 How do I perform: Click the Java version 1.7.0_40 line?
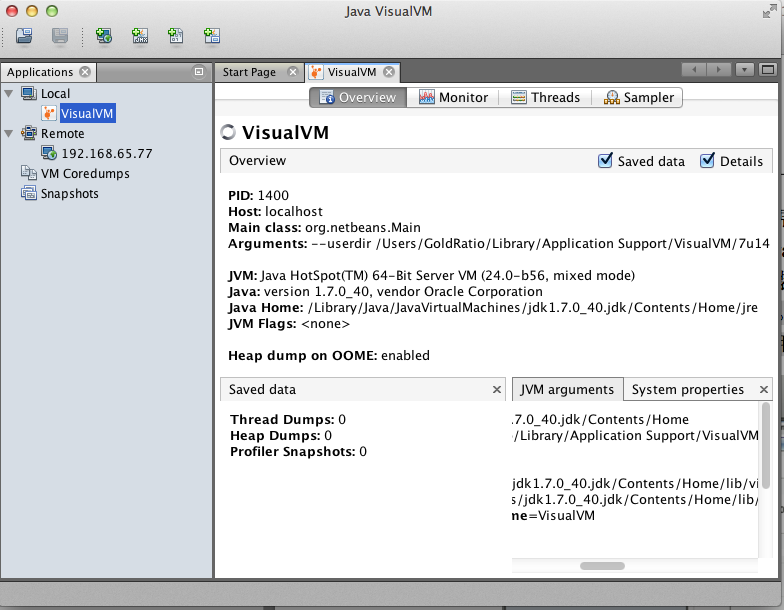point(386,292)
